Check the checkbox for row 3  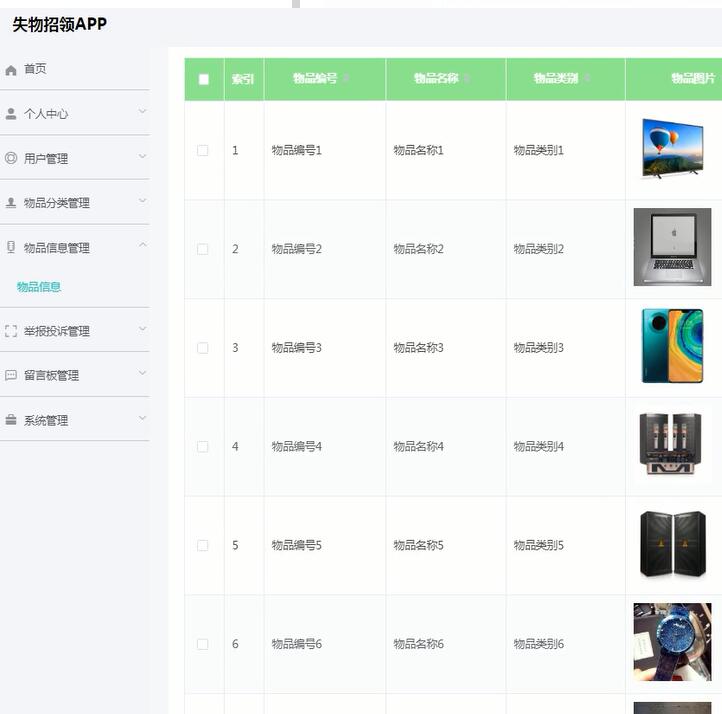tap(203, 348)
